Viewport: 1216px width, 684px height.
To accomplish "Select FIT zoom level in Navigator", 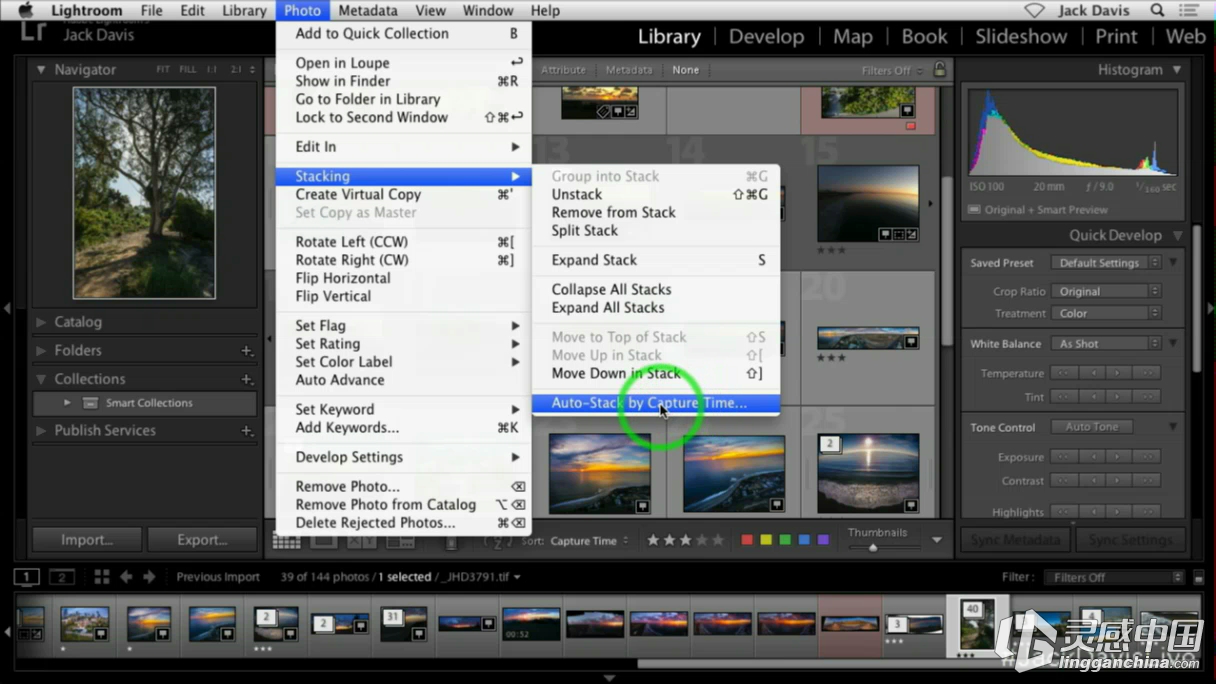I will point(163,70).
